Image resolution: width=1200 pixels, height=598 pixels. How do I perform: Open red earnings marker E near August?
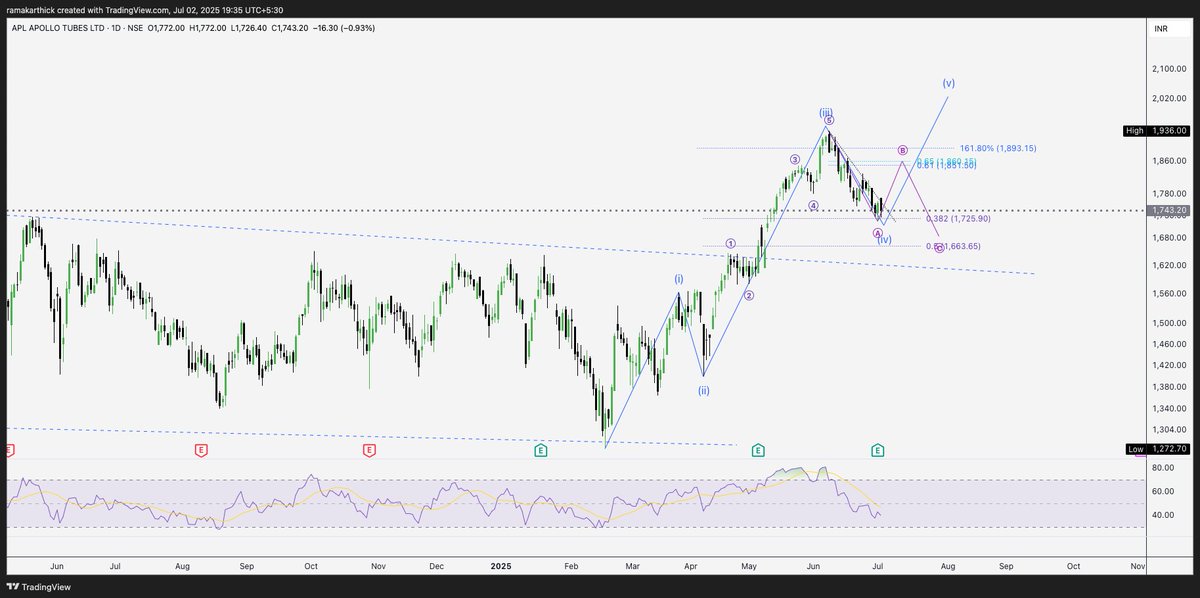click(x=202, y=451)
